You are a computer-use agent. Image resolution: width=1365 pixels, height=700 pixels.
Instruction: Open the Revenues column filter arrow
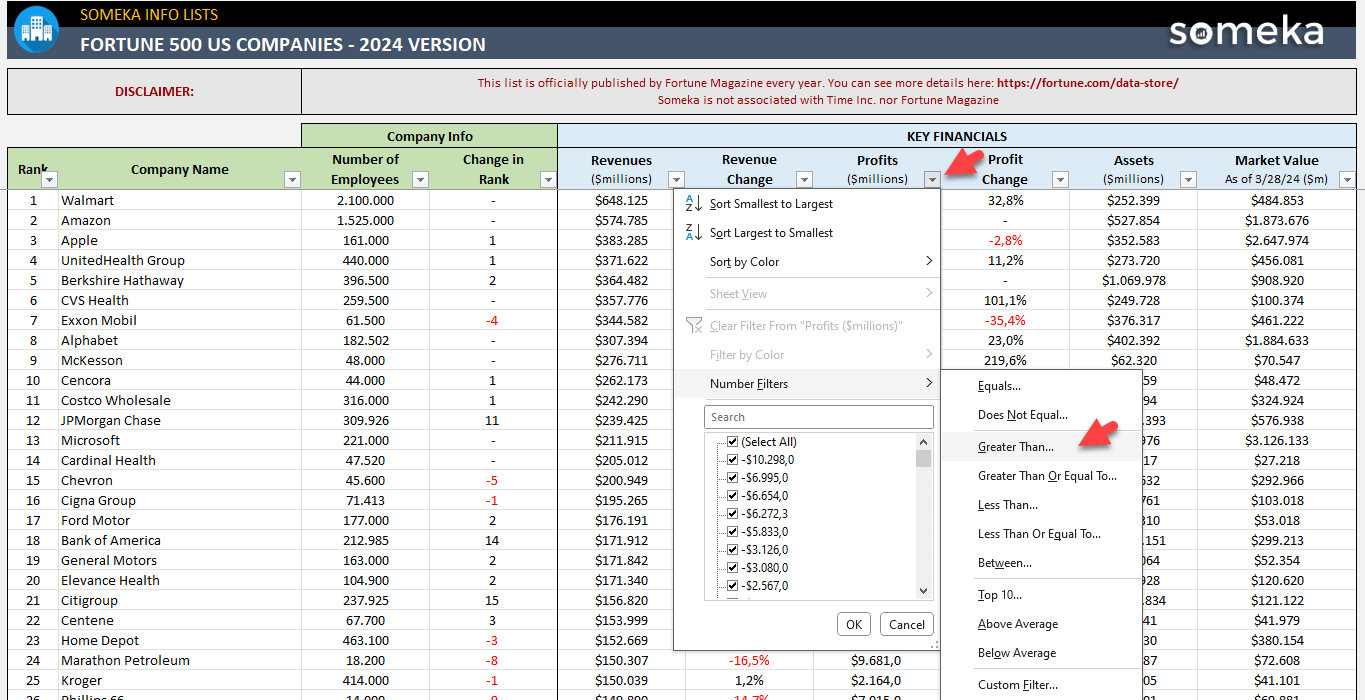click(x=676, y=180)
